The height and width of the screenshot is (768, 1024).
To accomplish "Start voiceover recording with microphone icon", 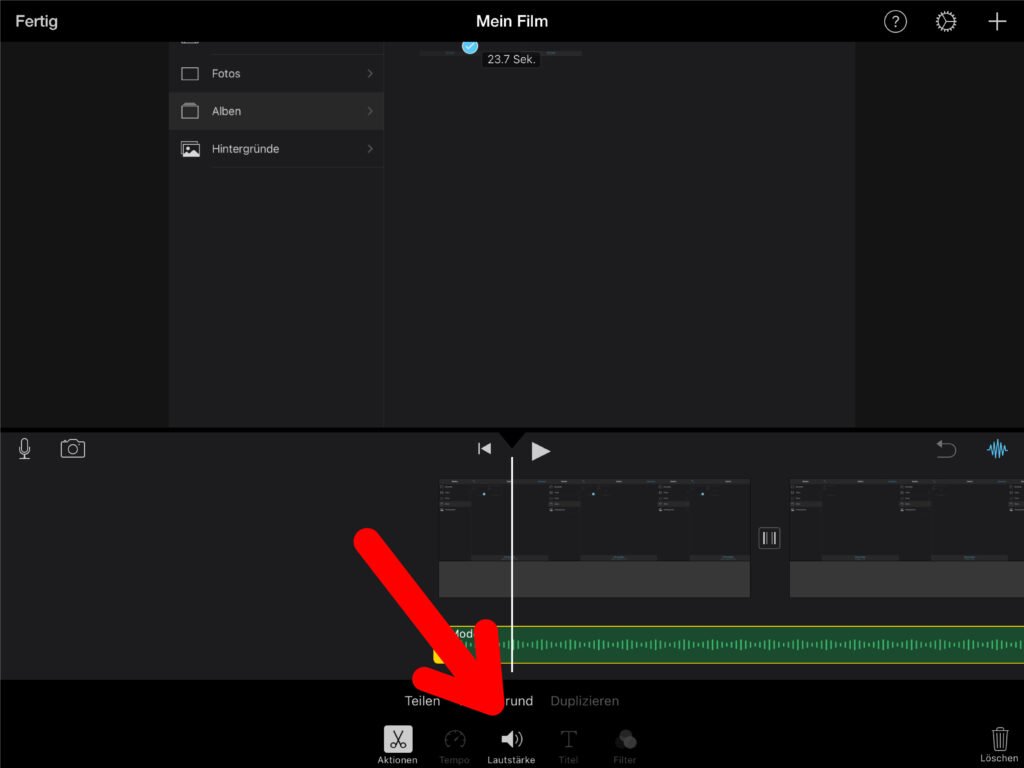I will click(25, 449).
